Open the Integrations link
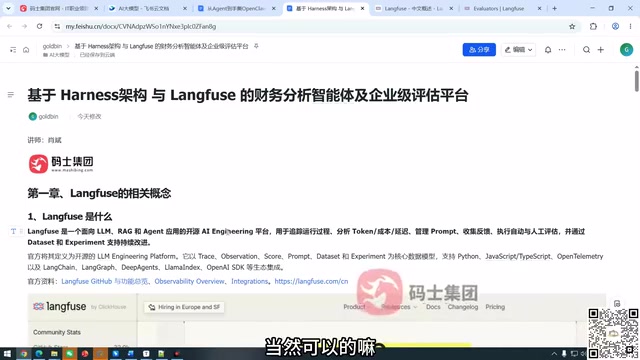This screenshot has height=360, width=640. pyautogui.click(x=249, y=281)
